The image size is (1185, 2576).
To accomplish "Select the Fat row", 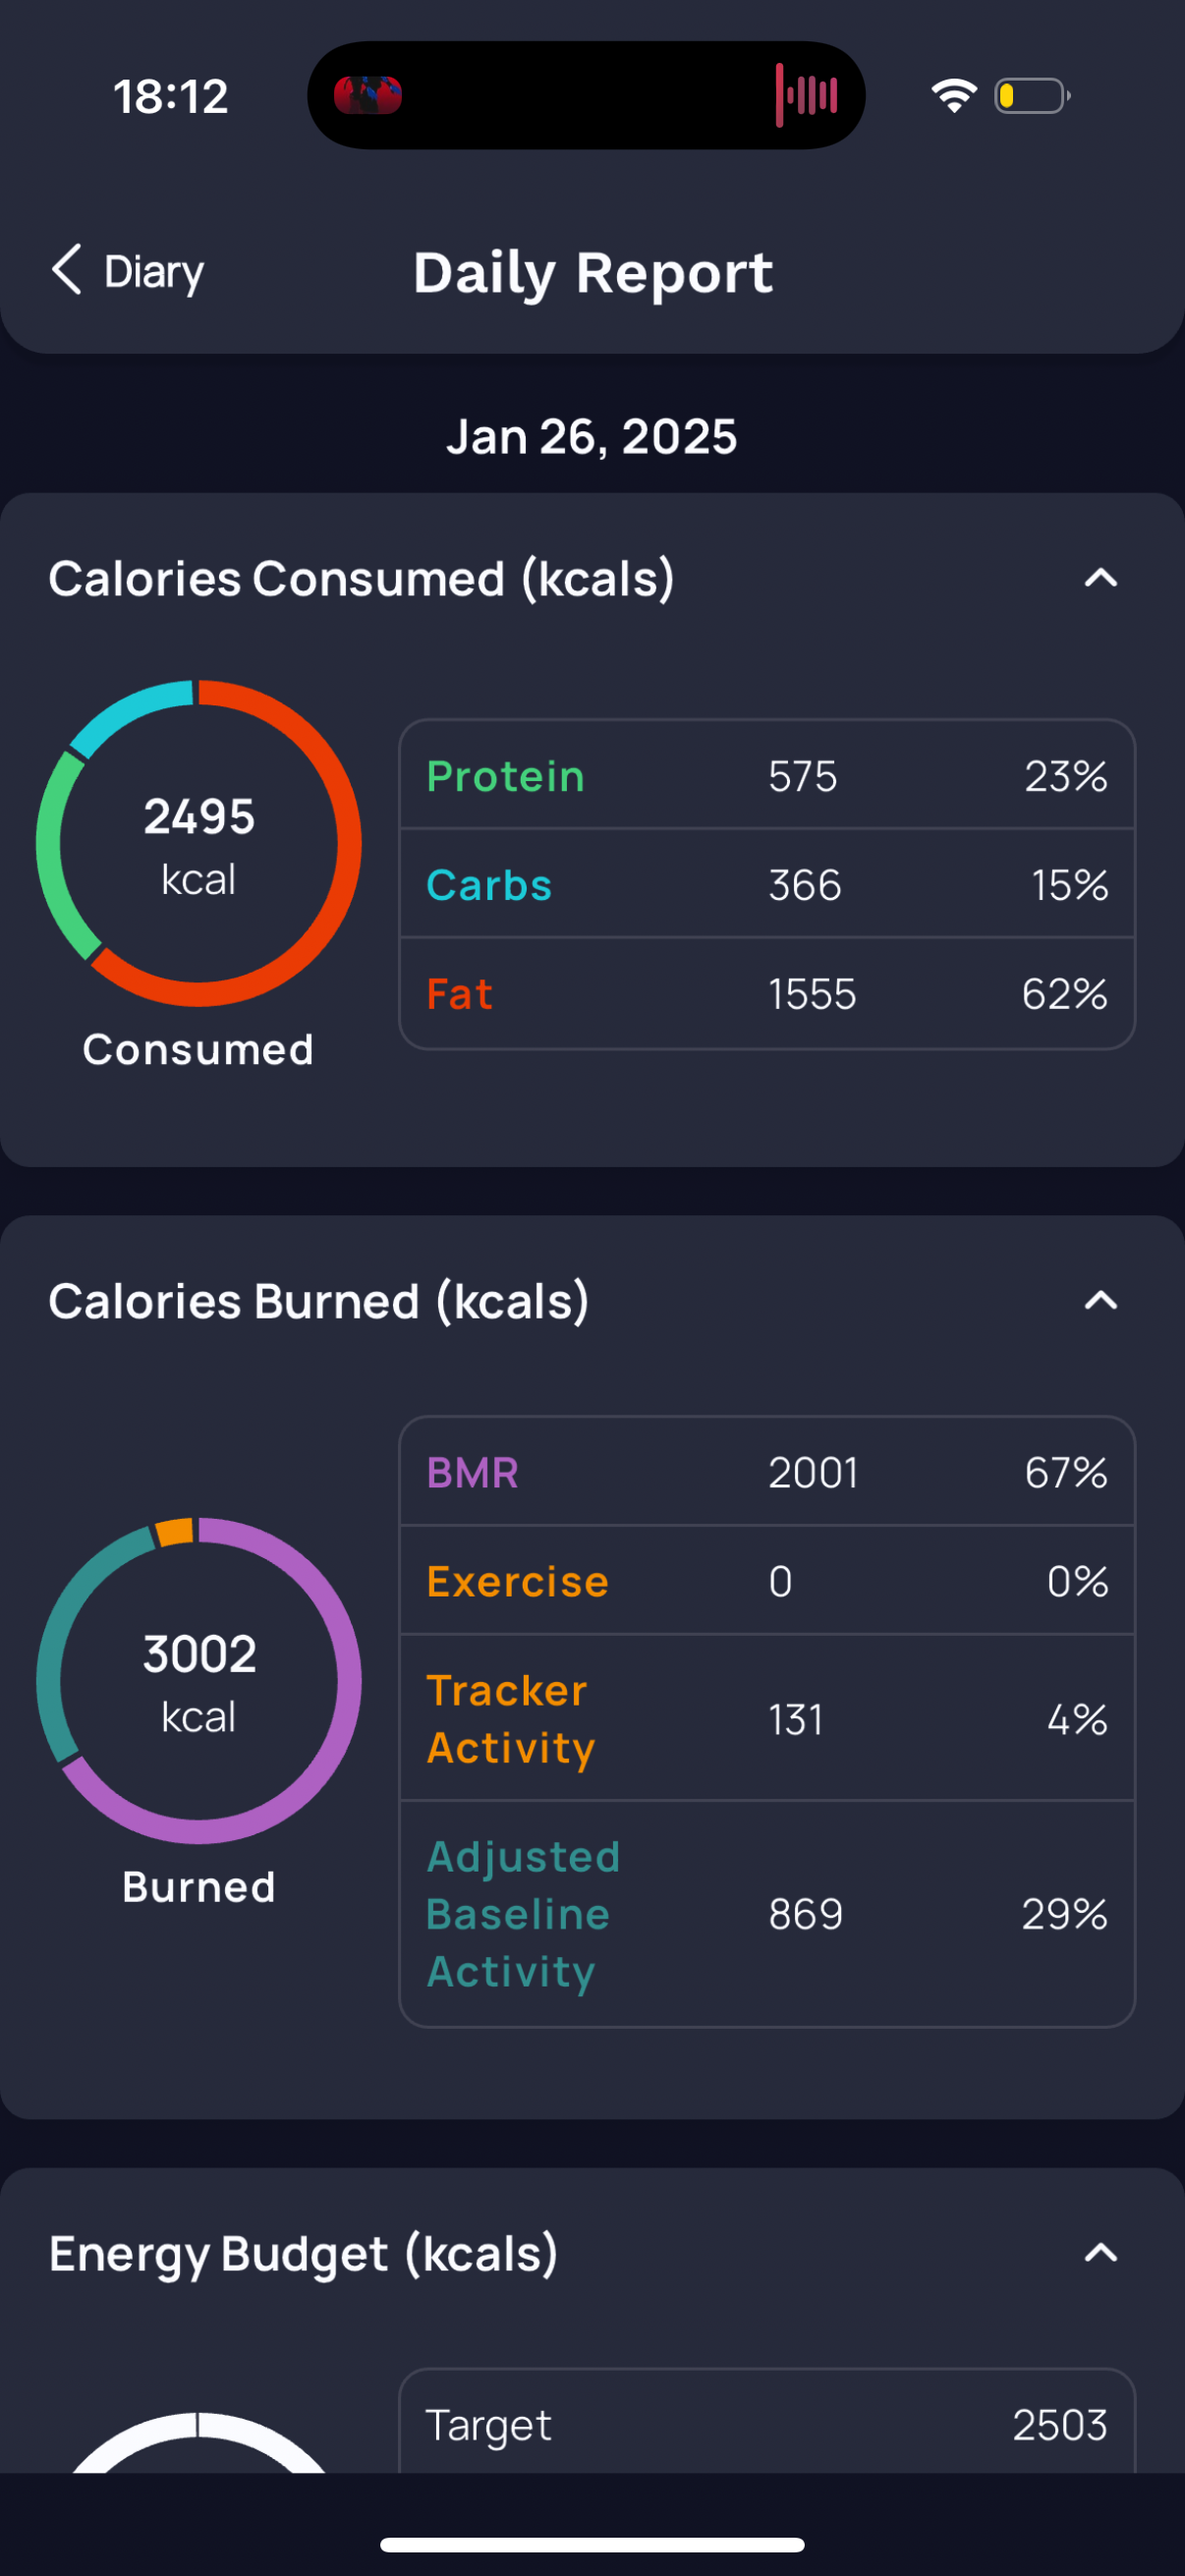I will pos(767,994).
